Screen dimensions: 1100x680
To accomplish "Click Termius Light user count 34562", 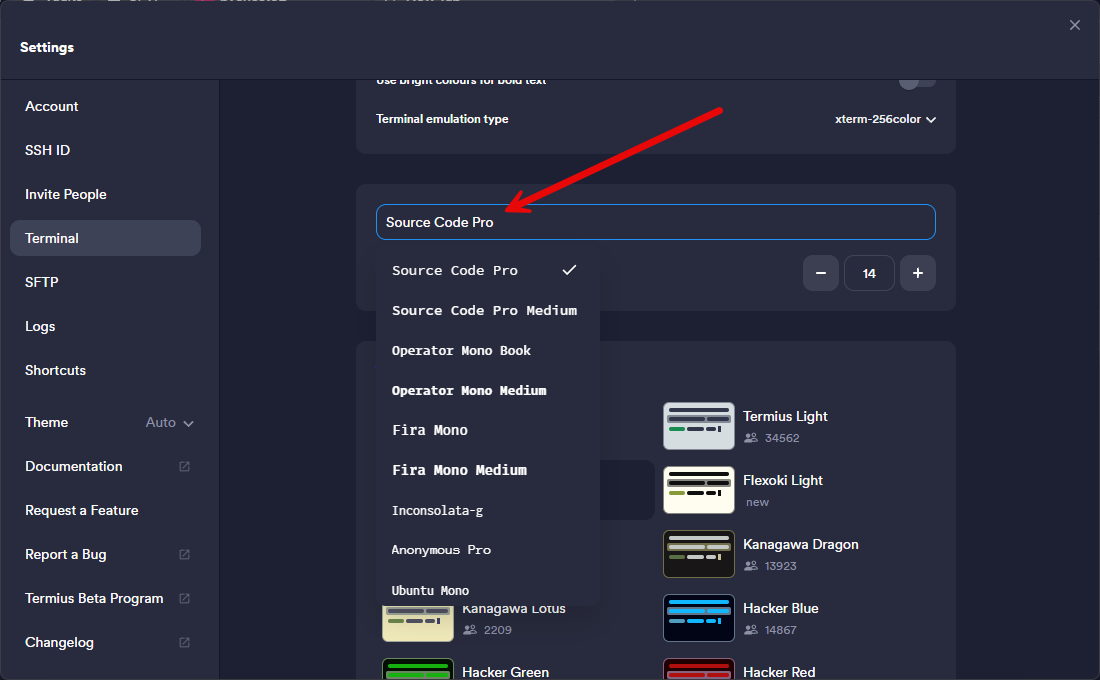I will point(782,438).
